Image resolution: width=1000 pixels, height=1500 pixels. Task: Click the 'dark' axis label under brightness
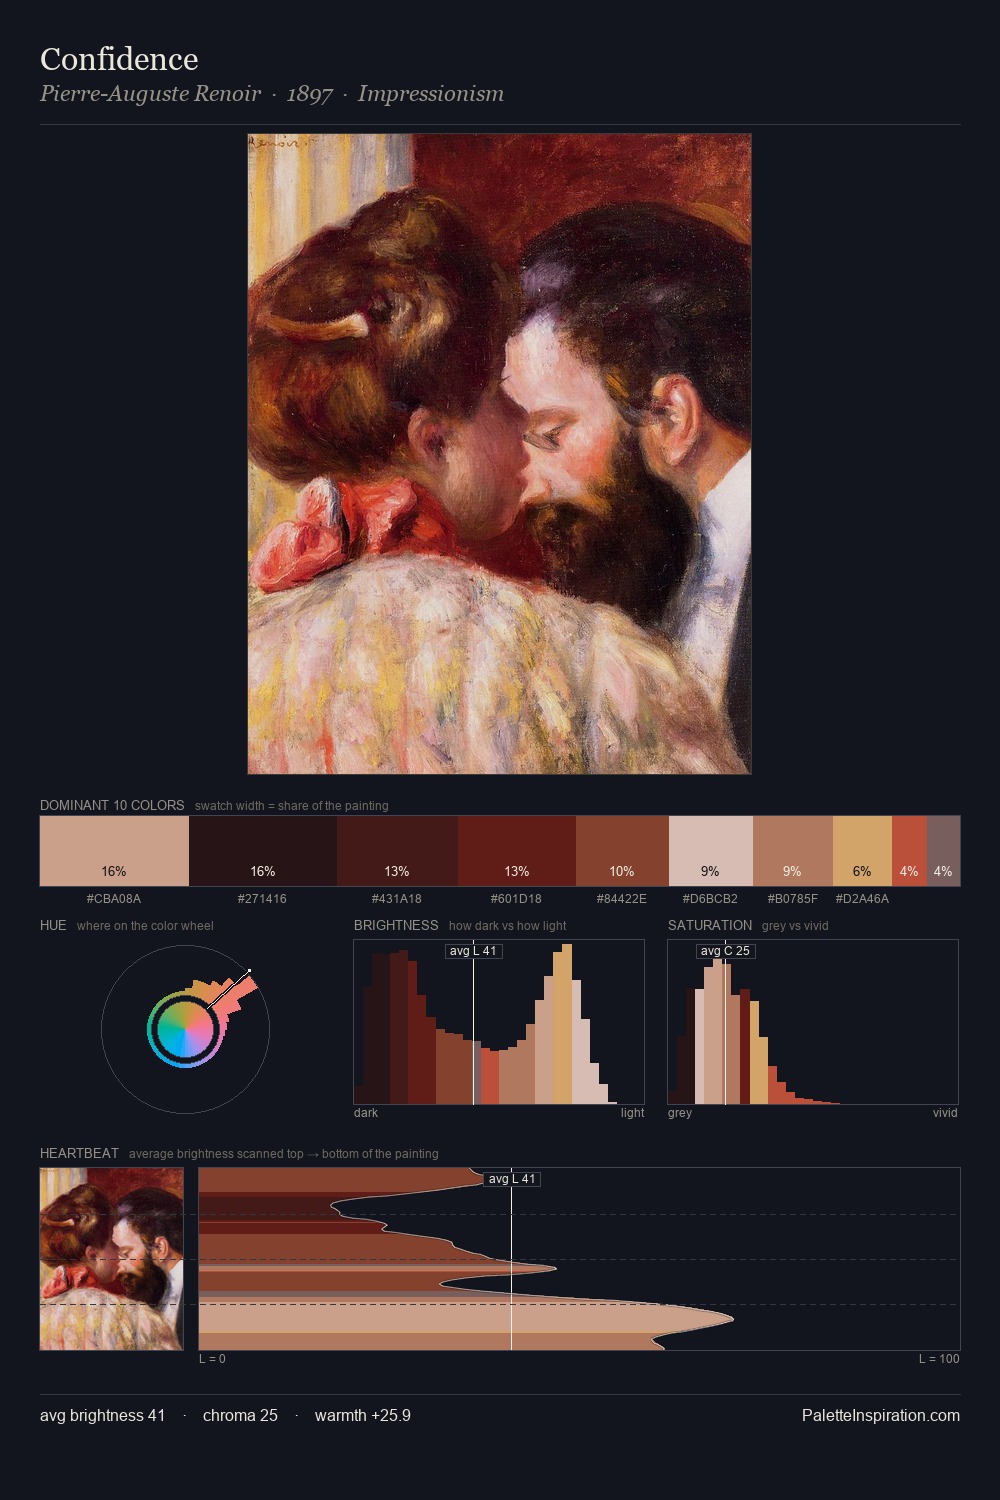(x=366, y=1113)
